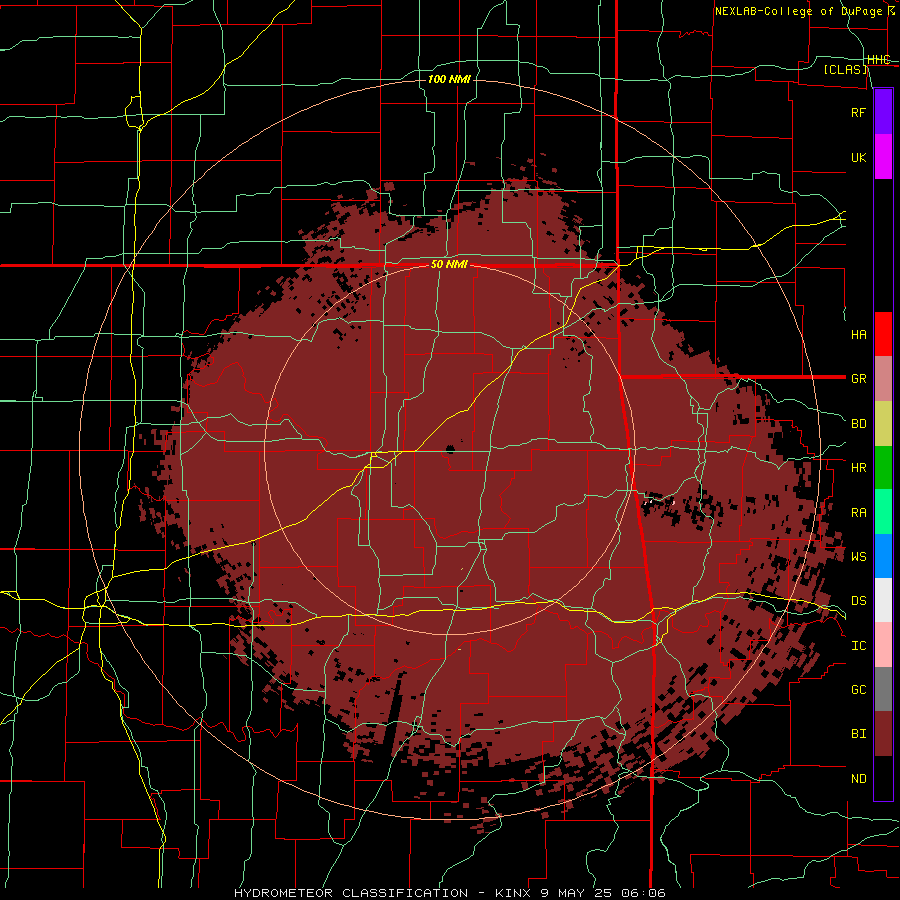Click the HA red legend swatch
The image size is (900, 900).
(883, 334)
